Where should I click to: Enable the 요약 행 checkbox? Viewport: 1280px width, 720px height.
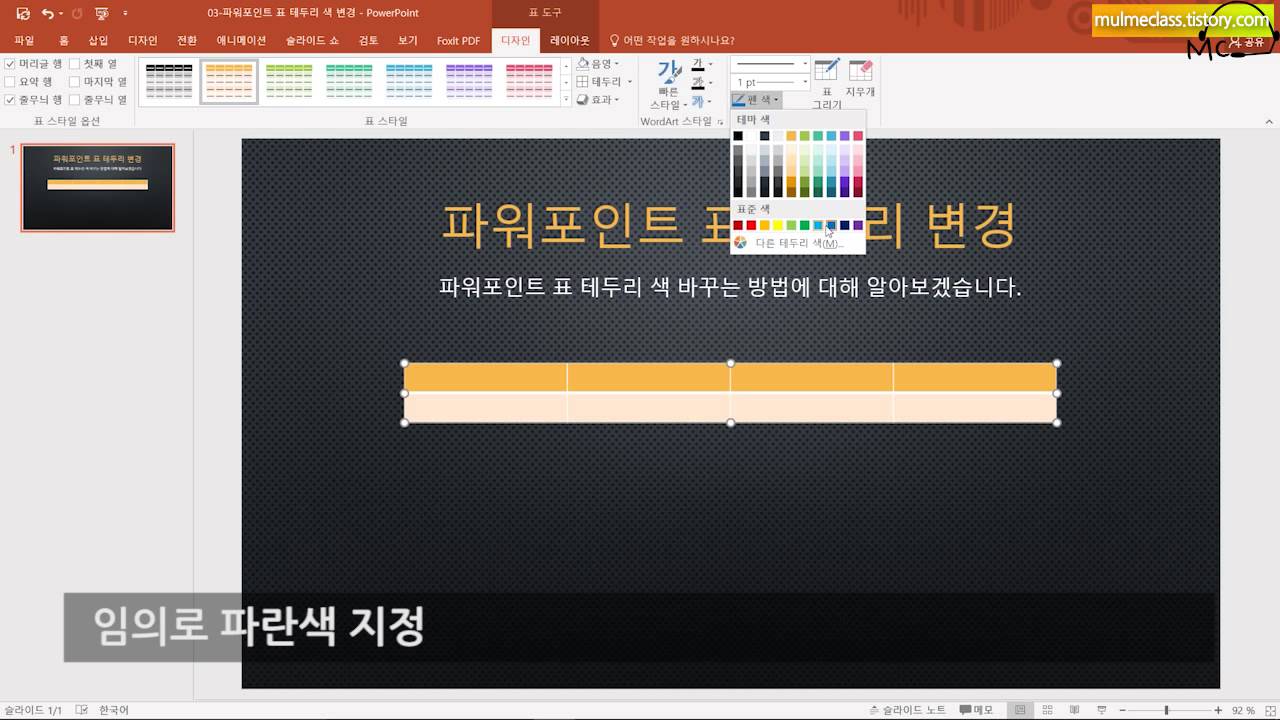10,82
